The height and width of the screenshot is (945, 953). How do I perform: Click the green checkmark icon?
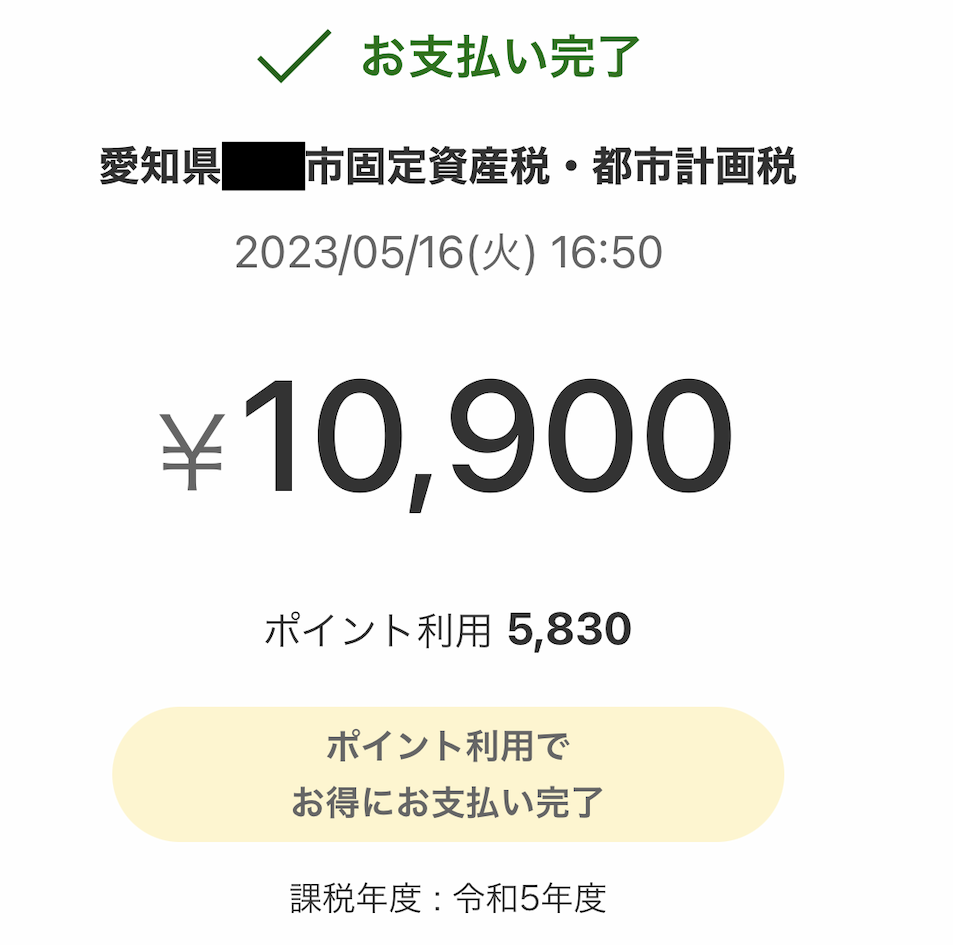click(294, 56)
